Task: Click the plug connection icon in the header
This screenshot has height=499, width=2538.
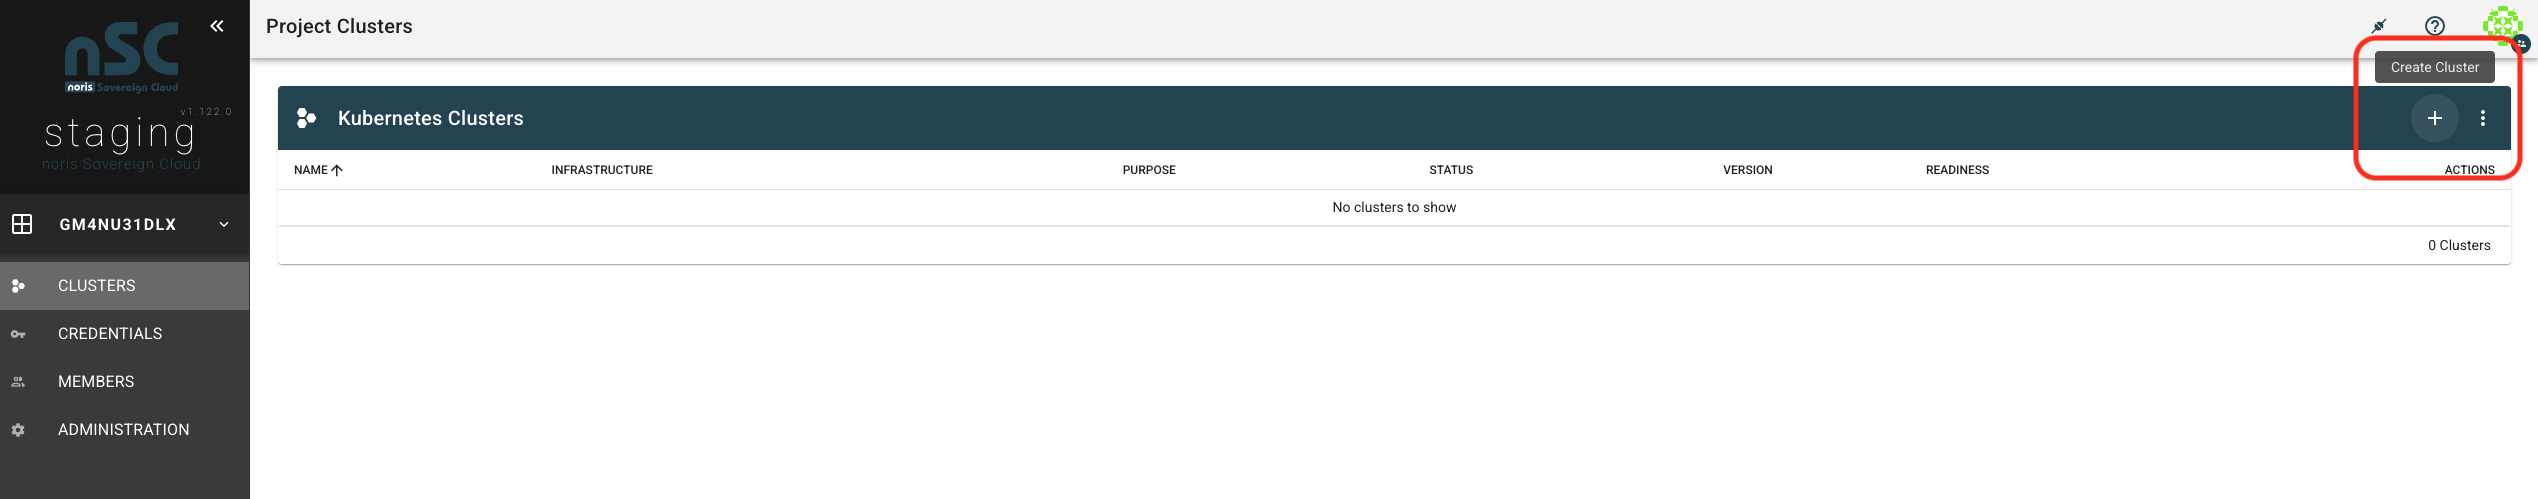Action: [x=2379, y=26]
